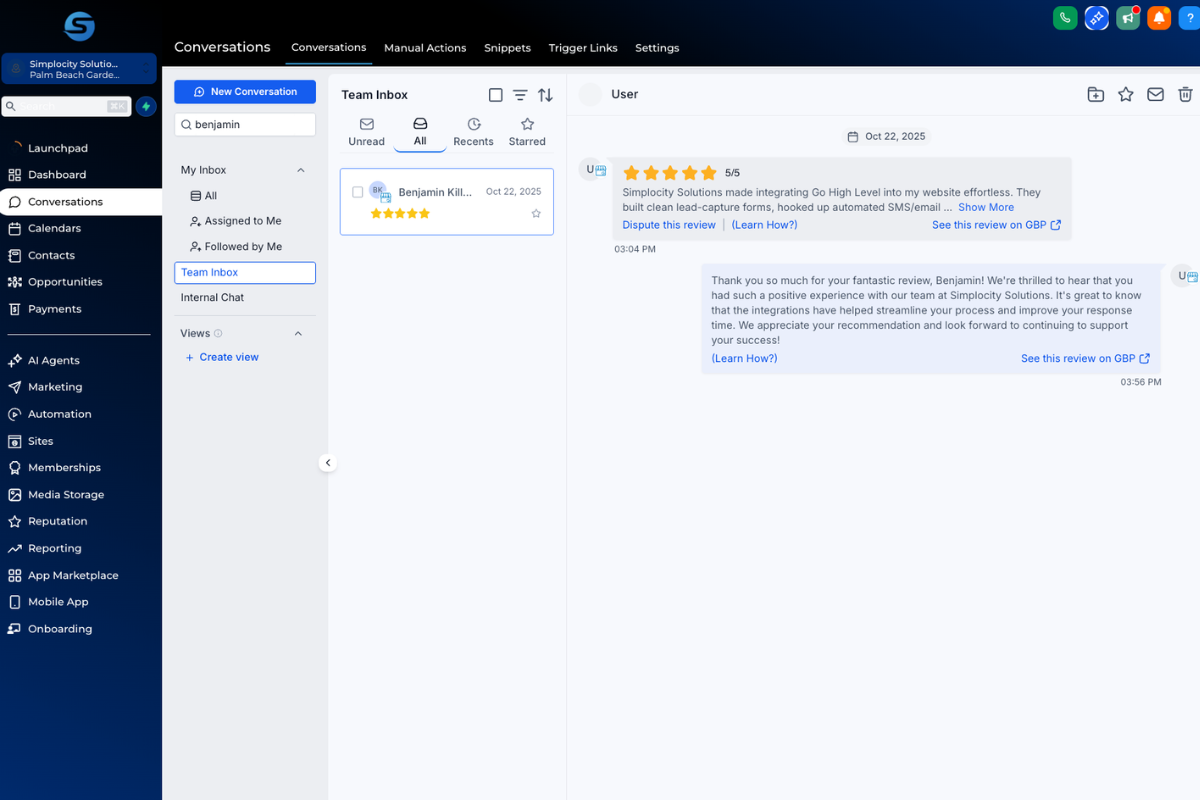Star Benjamin's conversation in the list
1200x800 pixels.
tap(537, 212)
